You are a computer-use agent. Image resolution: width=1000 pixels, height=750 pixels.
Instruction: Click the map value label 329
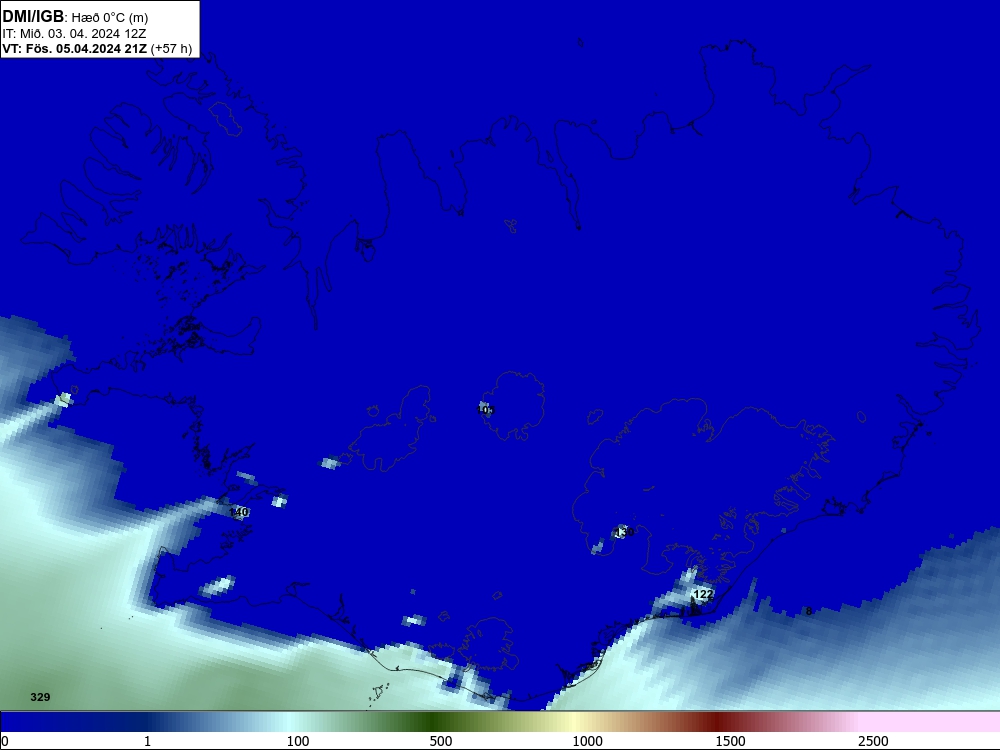[40, 697]
